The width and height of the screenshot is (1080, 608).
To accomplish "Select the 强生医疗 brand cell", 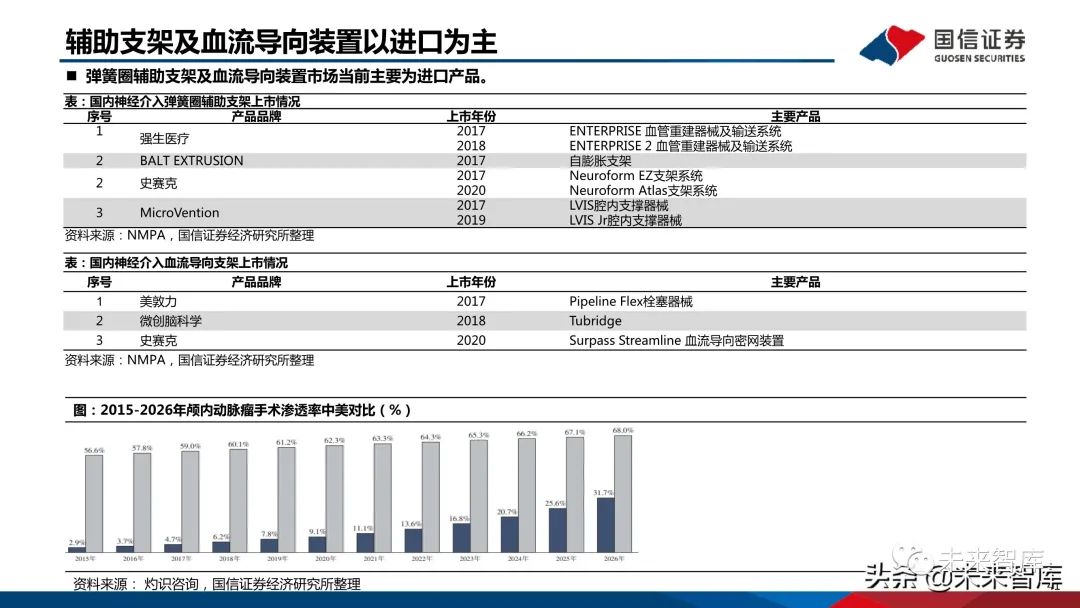I will (164, 138).
